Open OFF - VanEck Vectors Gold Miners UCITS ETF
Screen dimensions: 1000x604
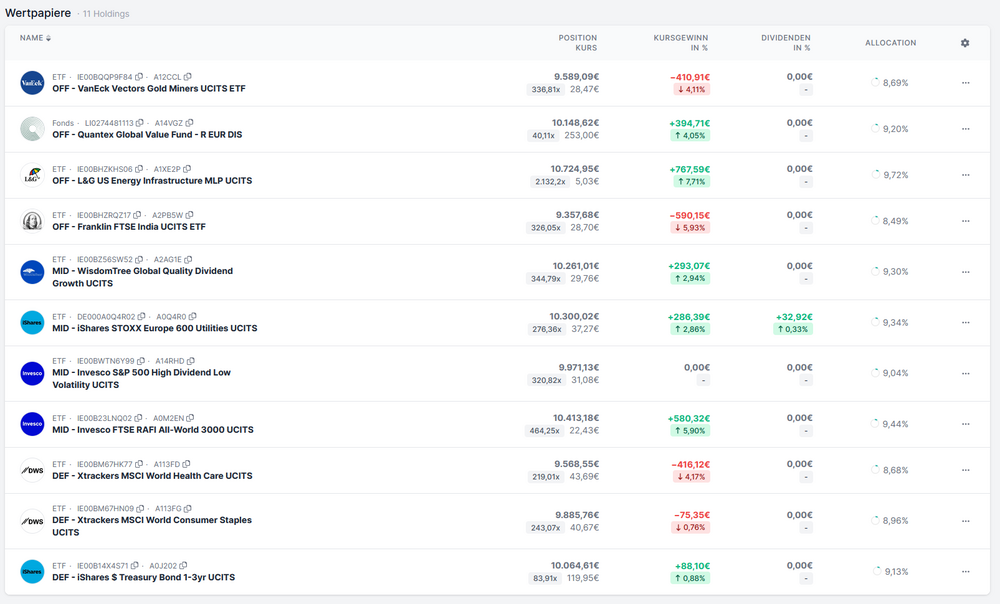click(x=149, y=89)
